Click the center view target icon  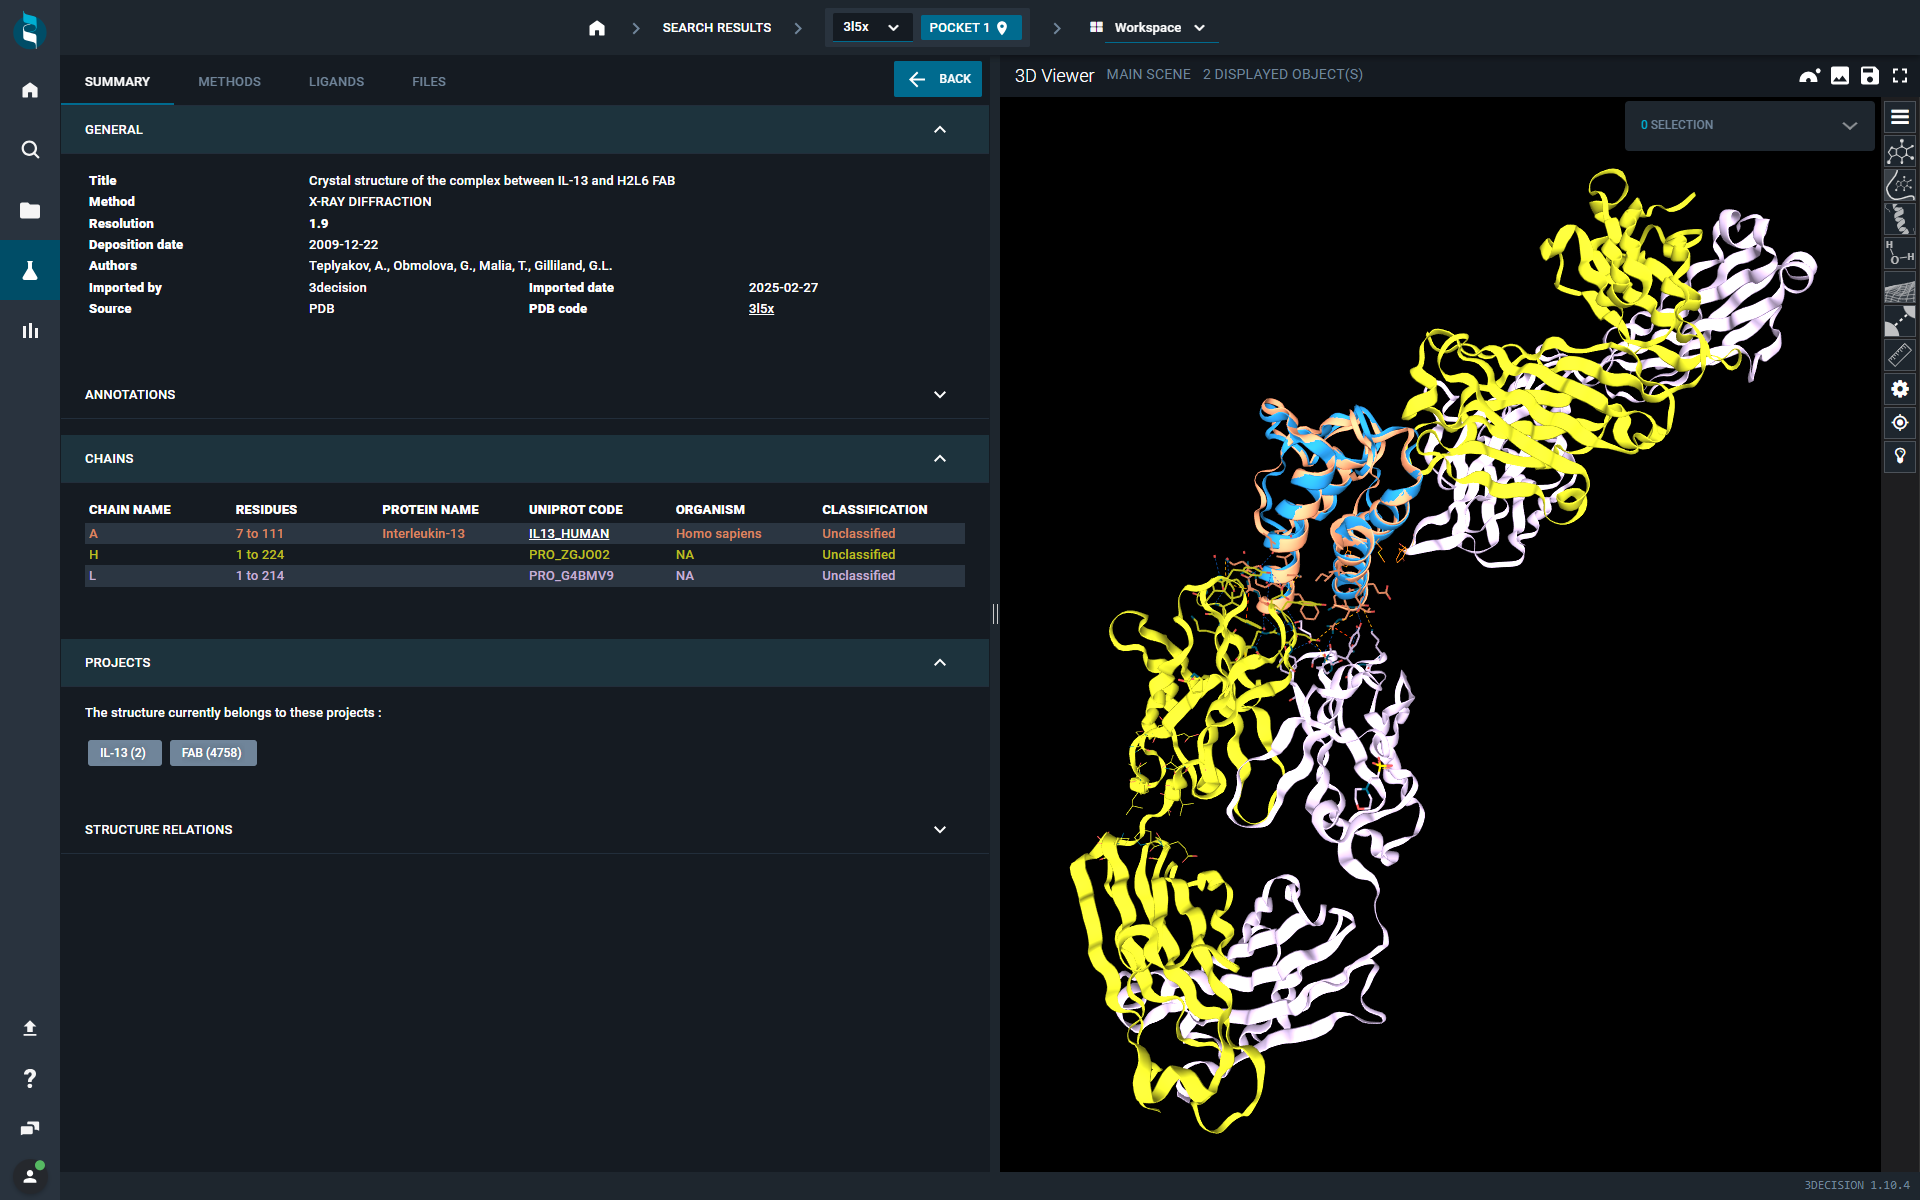click(x=1899, y=423)
